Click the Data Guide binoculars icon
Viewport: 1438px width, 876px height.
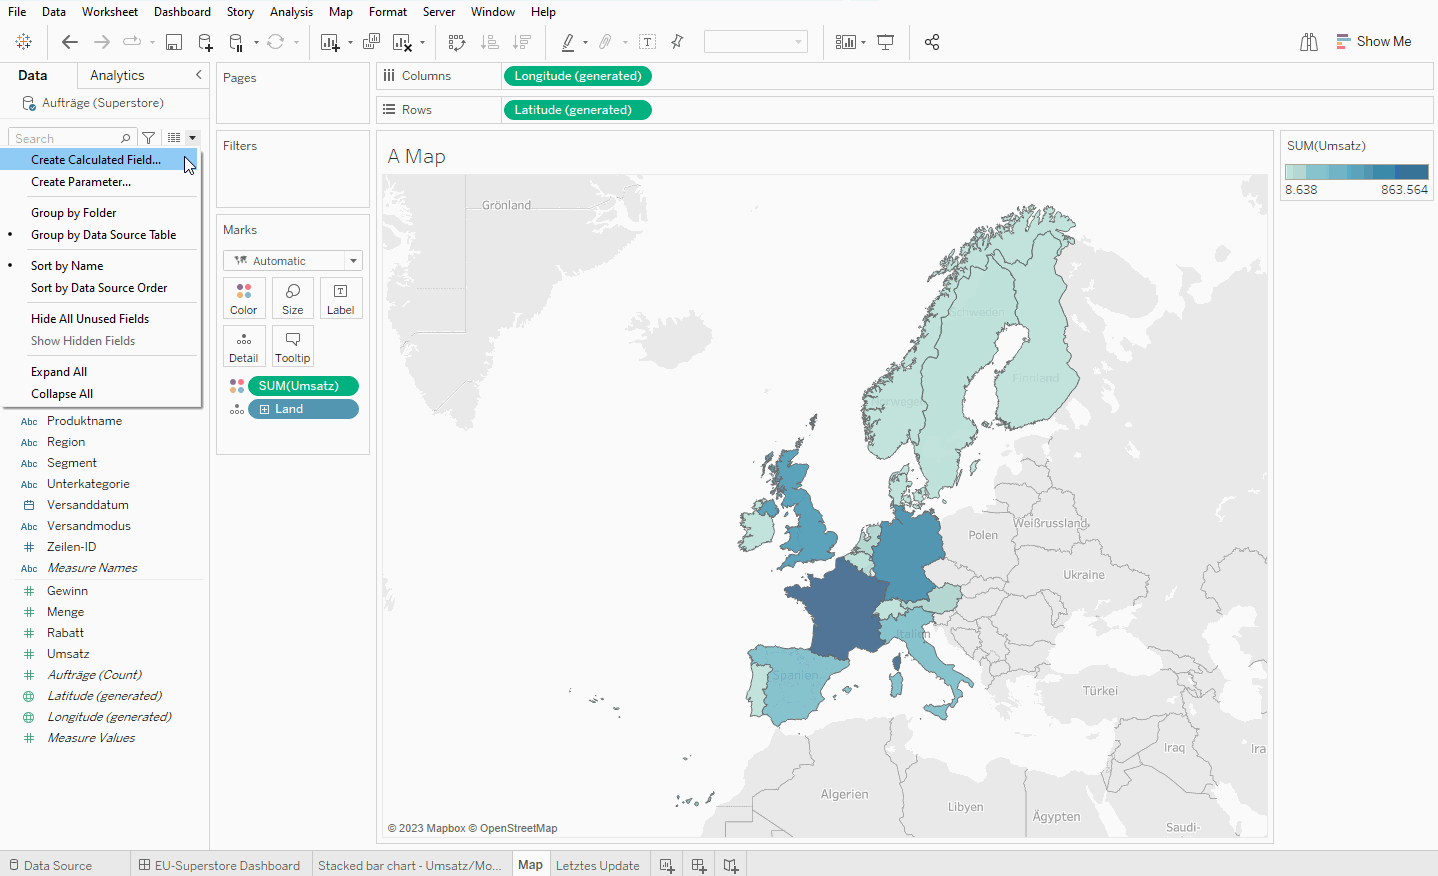coord(1309,42)
